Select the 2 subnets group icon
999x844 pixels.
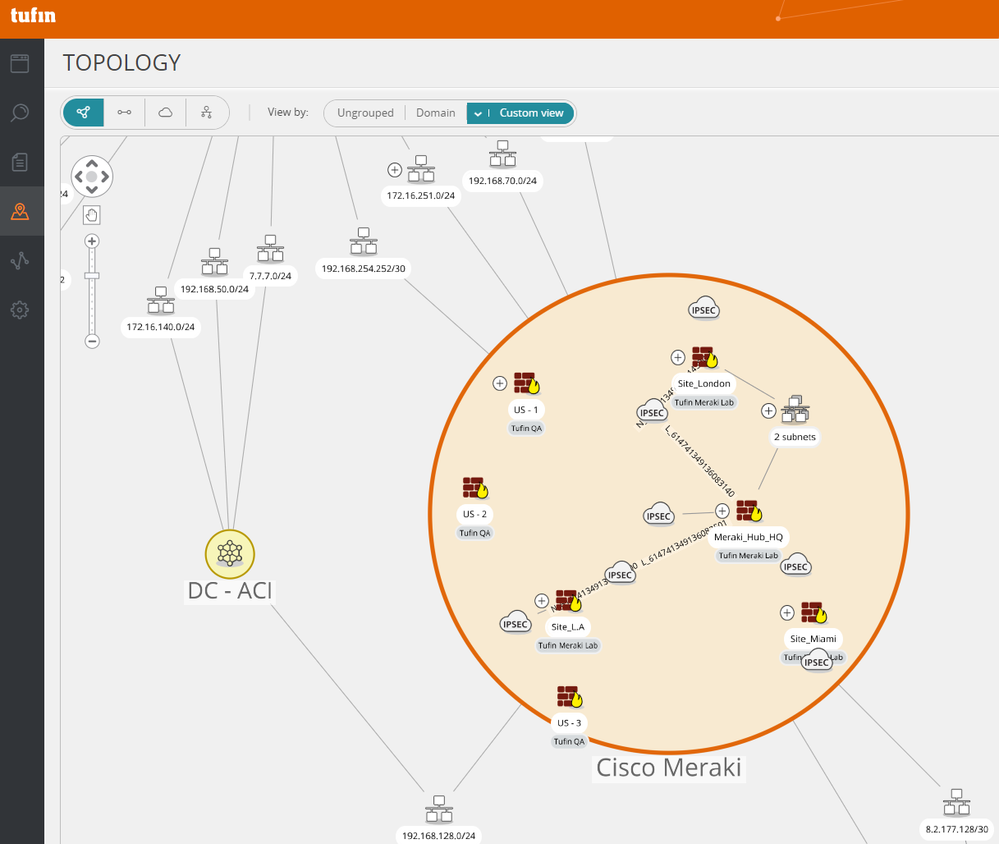click(795, 410)
